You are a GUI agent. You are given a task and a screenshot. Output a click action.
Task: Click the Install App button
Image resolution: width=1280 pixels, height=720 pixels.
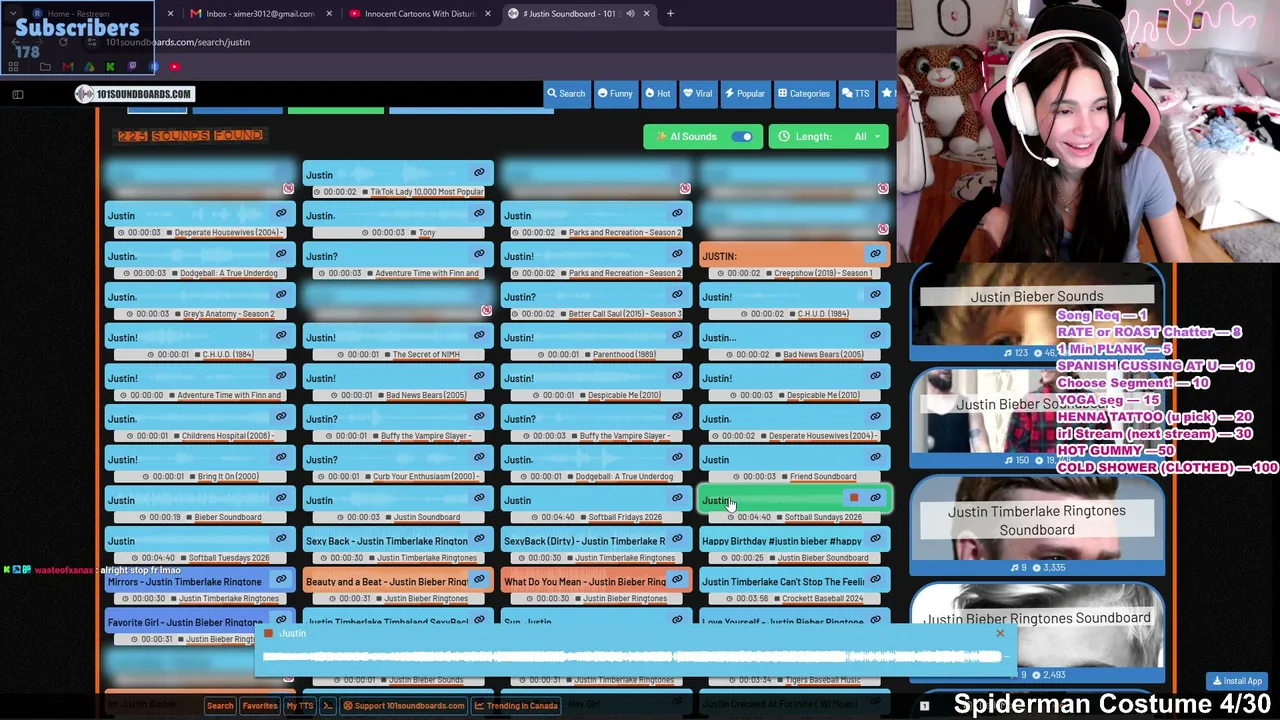pyautogui.click(x=1237, y=682)
